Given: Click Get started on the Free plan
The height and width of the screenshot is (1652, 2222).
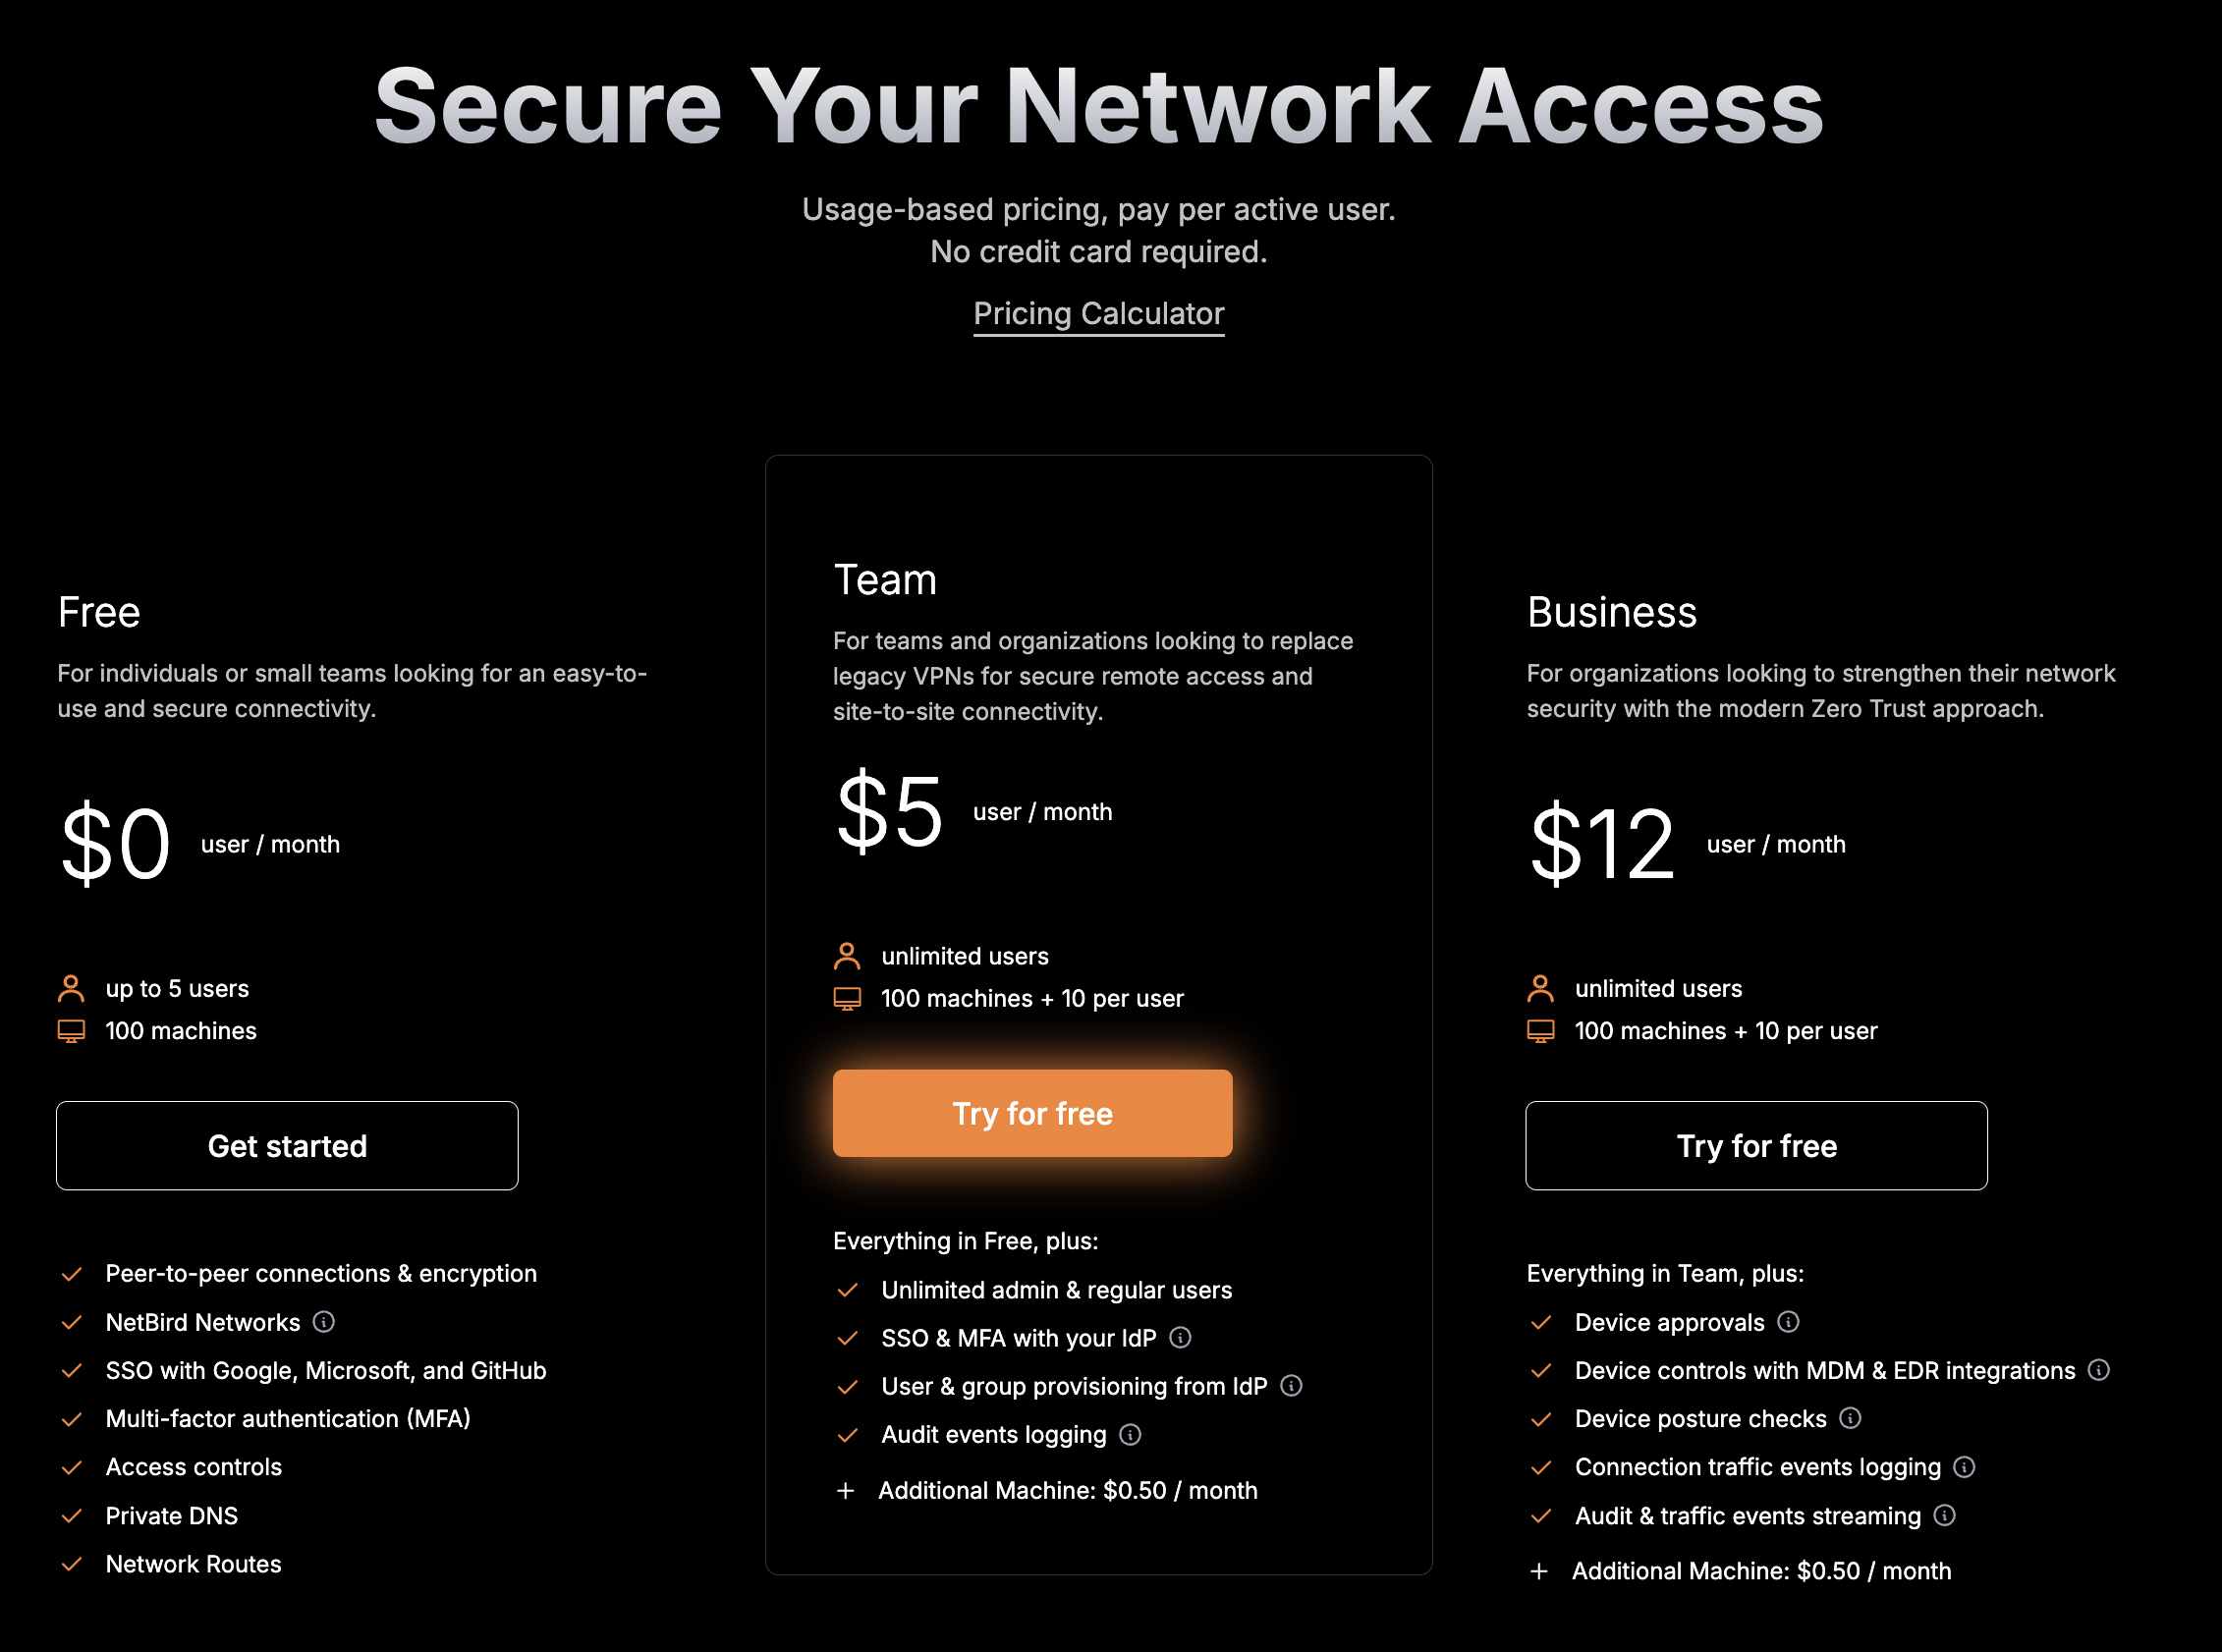Looking at the screenshot, I should 287,1145.
